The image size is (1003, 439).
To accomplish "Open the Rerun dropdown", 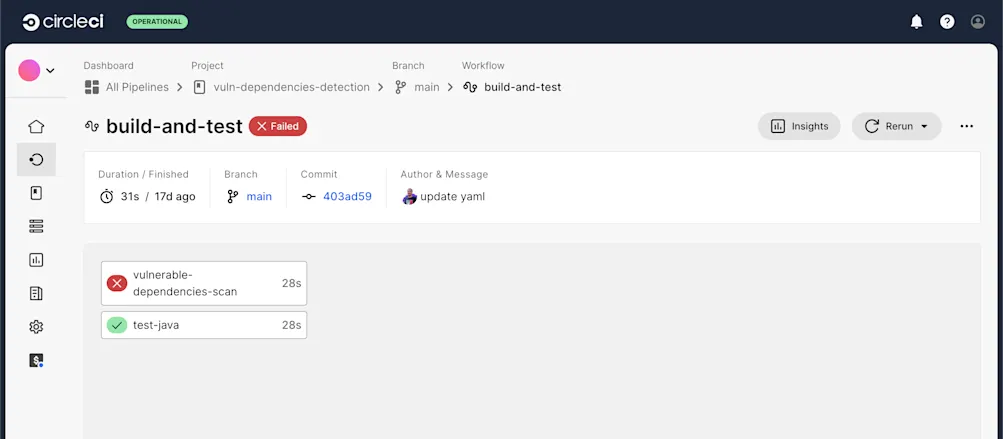I will tap(896, 126).
